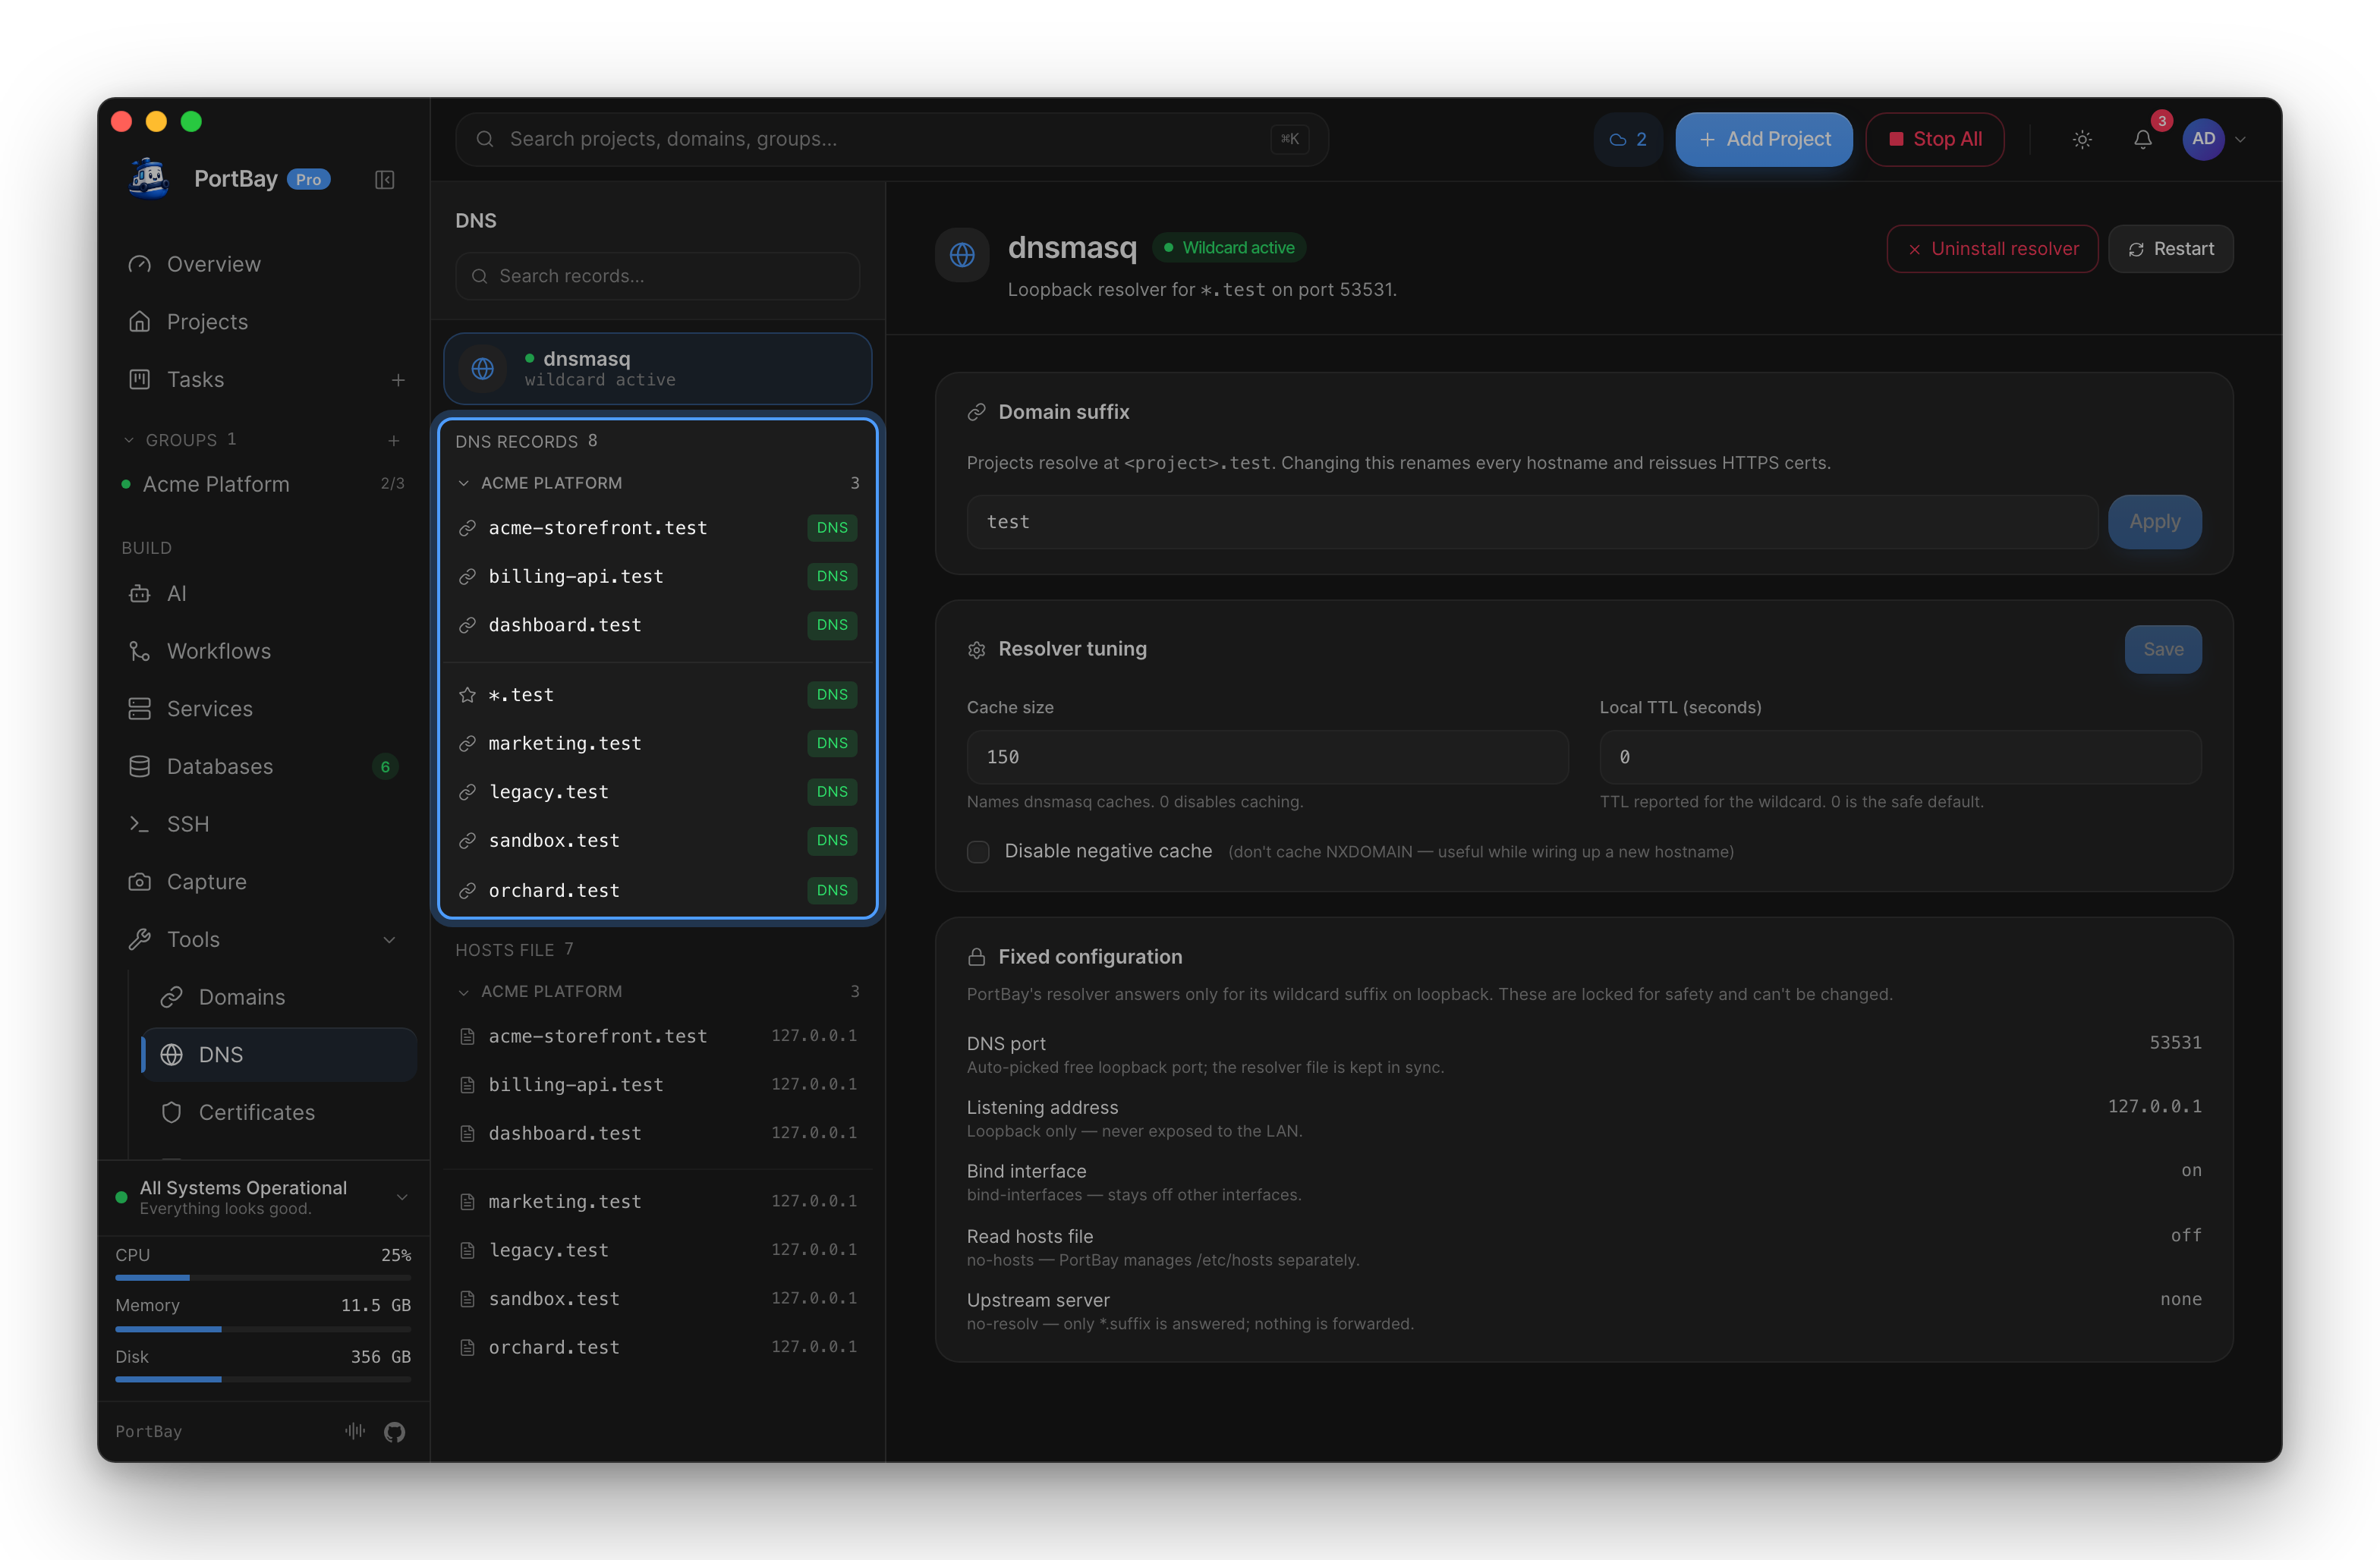Apply the domain suffix change
Screen dimensions: 2380x1560
tap(2155, 522)
